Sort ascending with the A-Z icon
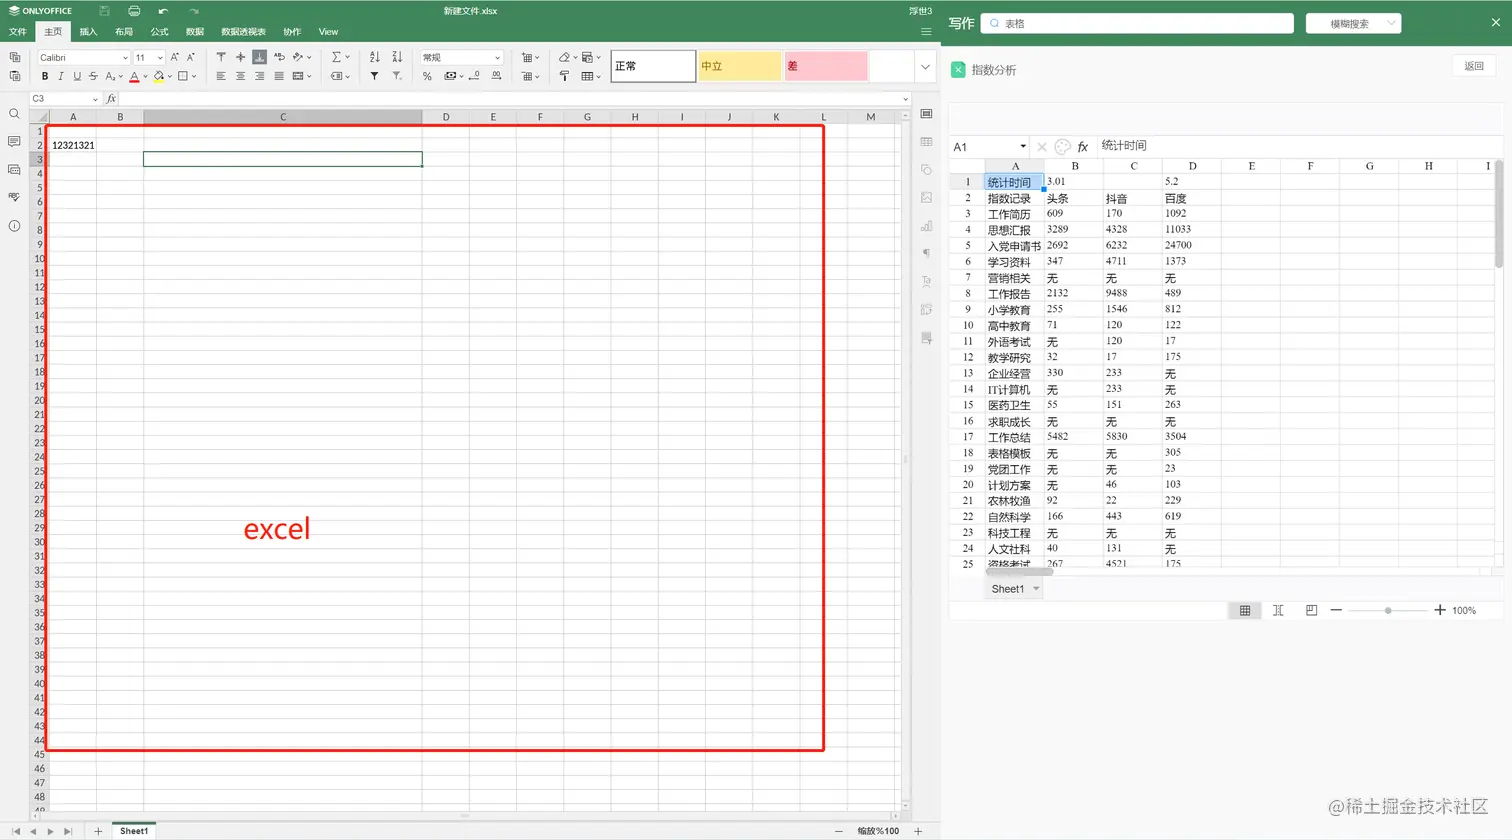 point(375,58)
